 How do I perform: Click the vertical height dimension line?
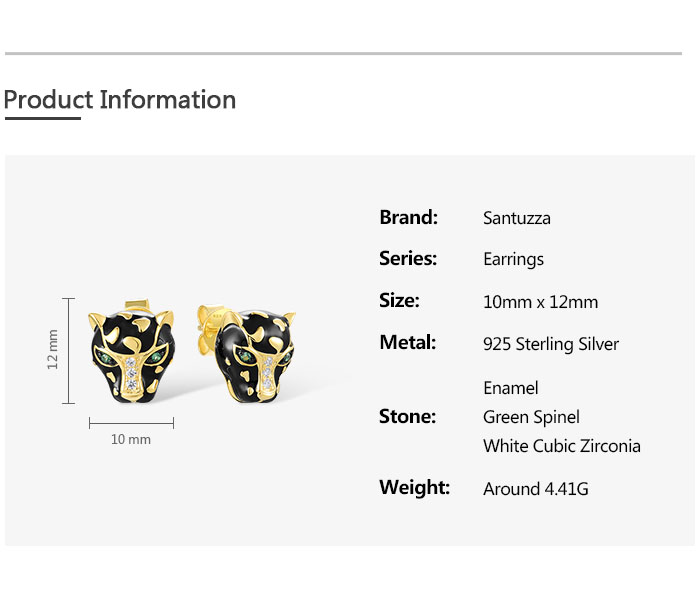[x=69, y=350]
